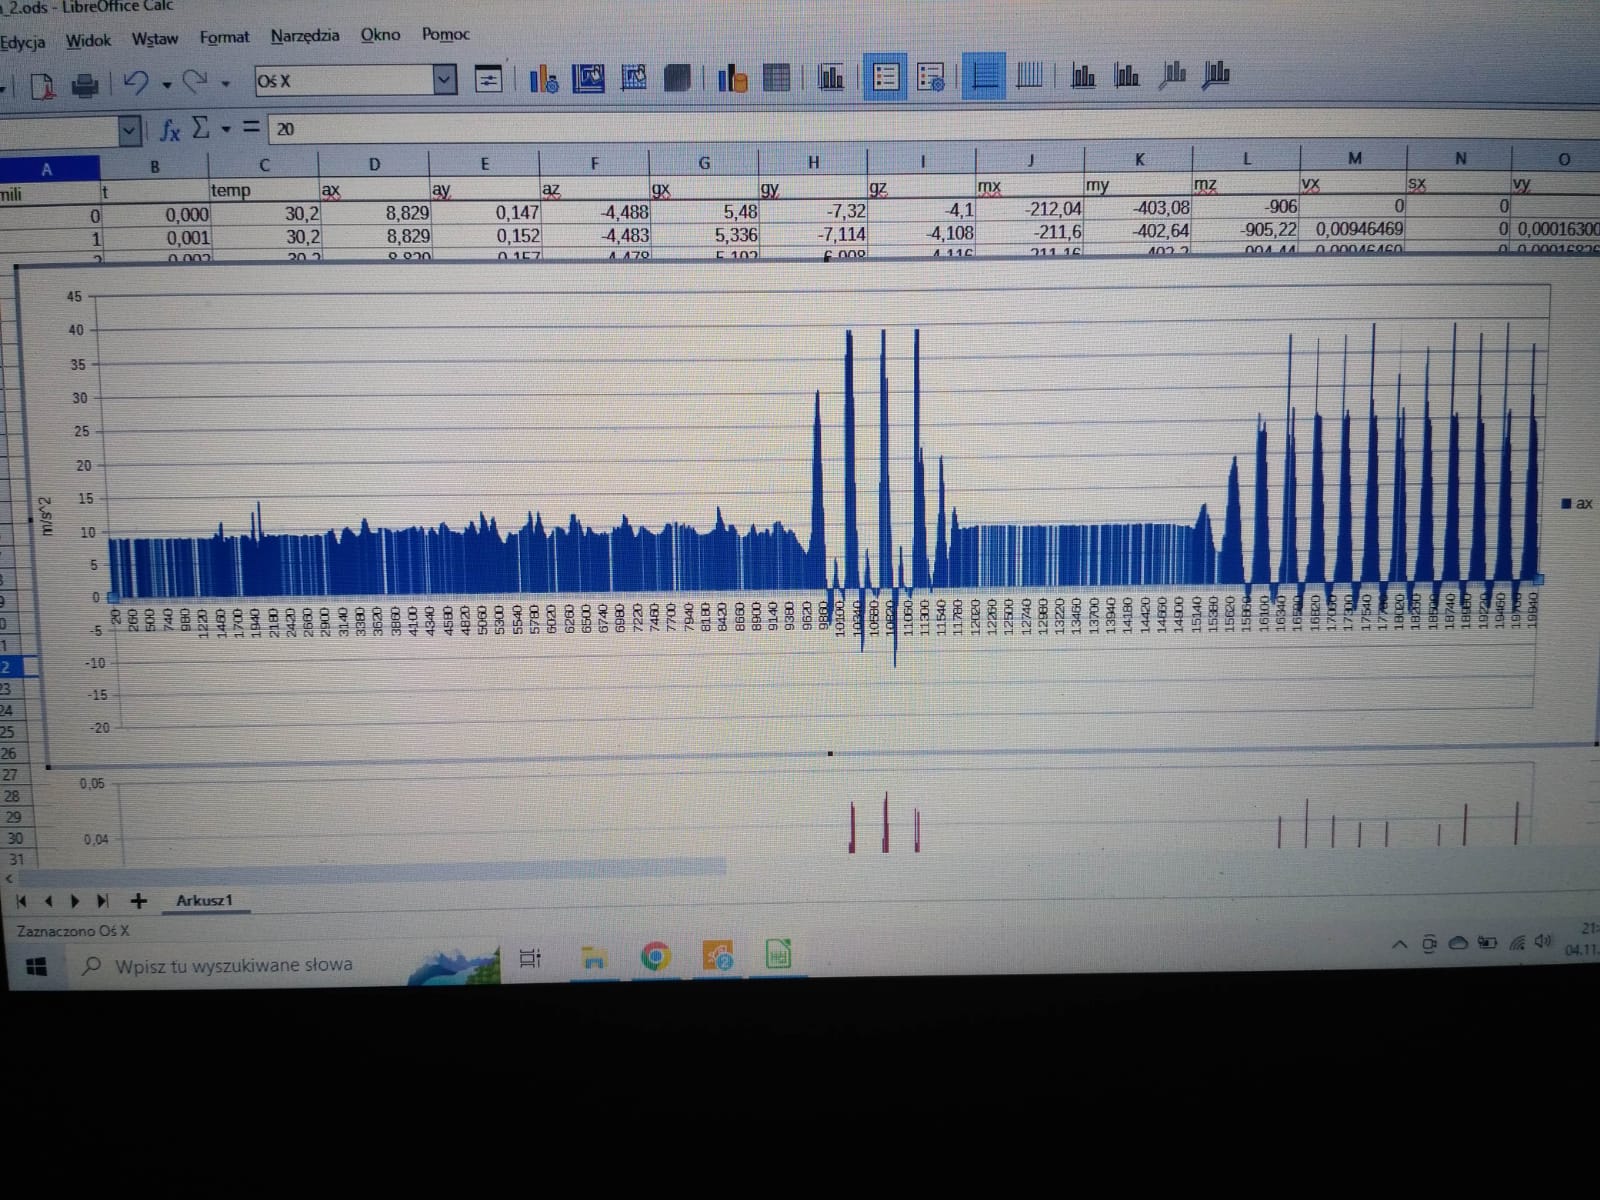
Task: Select the blue 'ax' legend swatch
Action: point(1566,504)
